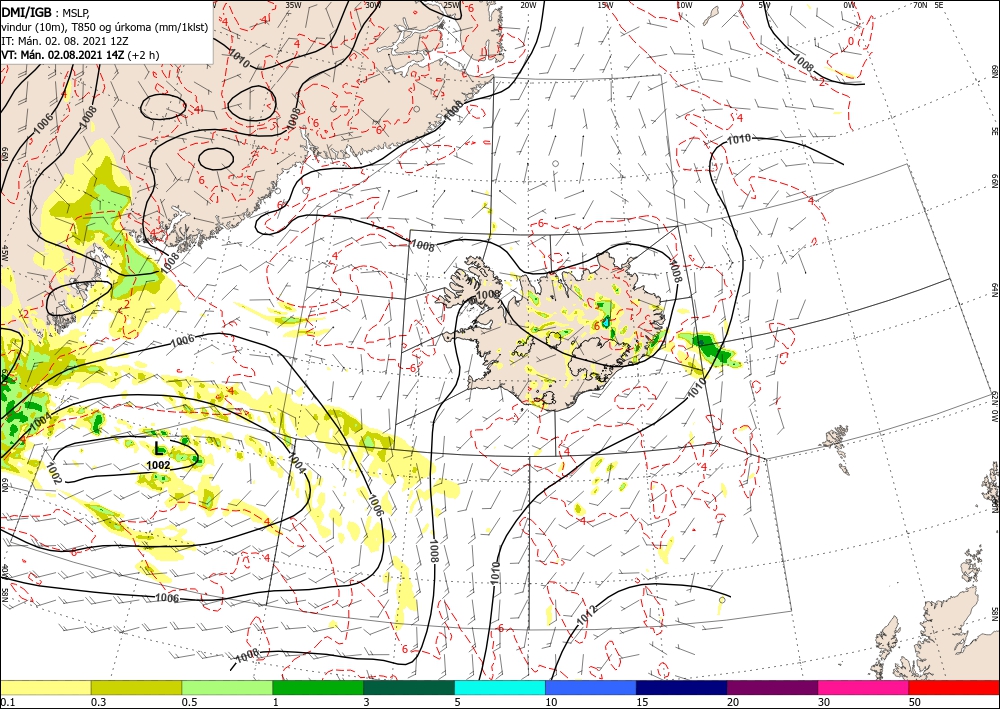Click the 'vindur (10m), T850 og úrkoma' line
The image size is (1000, 709).
[x=104, y=27]
